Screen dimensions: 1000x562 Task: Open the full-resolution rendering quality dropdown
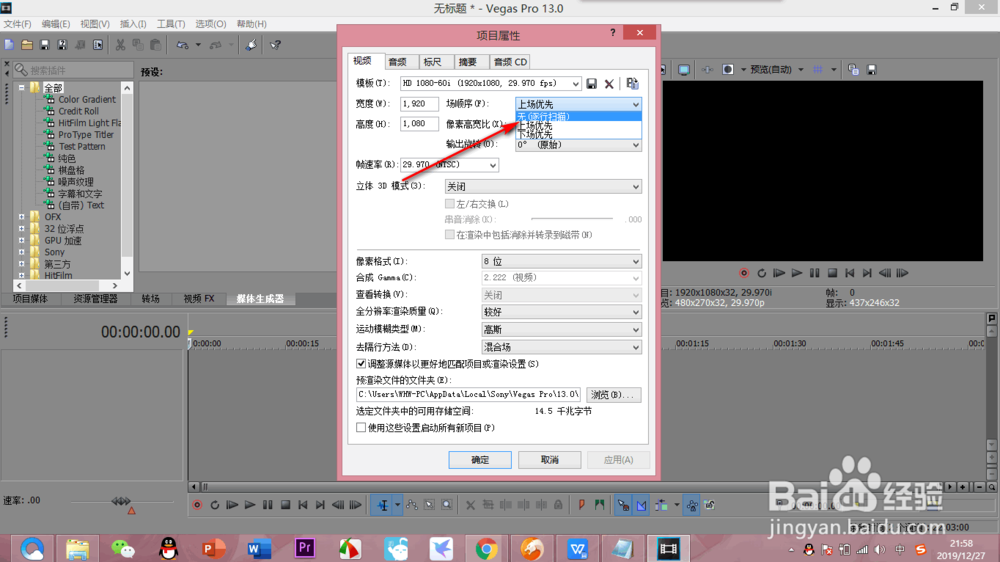click(x=561, y=312)
